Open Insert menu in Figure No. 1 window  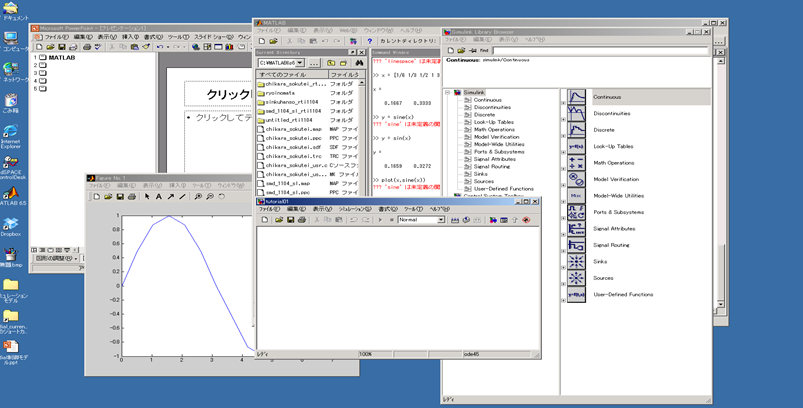click(x=177, y=185)
